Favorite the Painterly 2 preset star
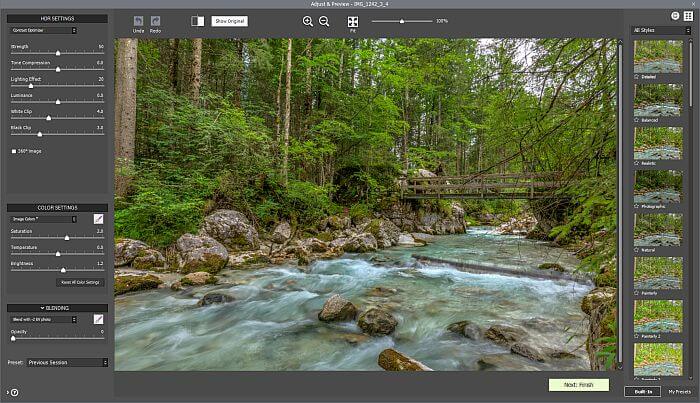 point(637,336)
